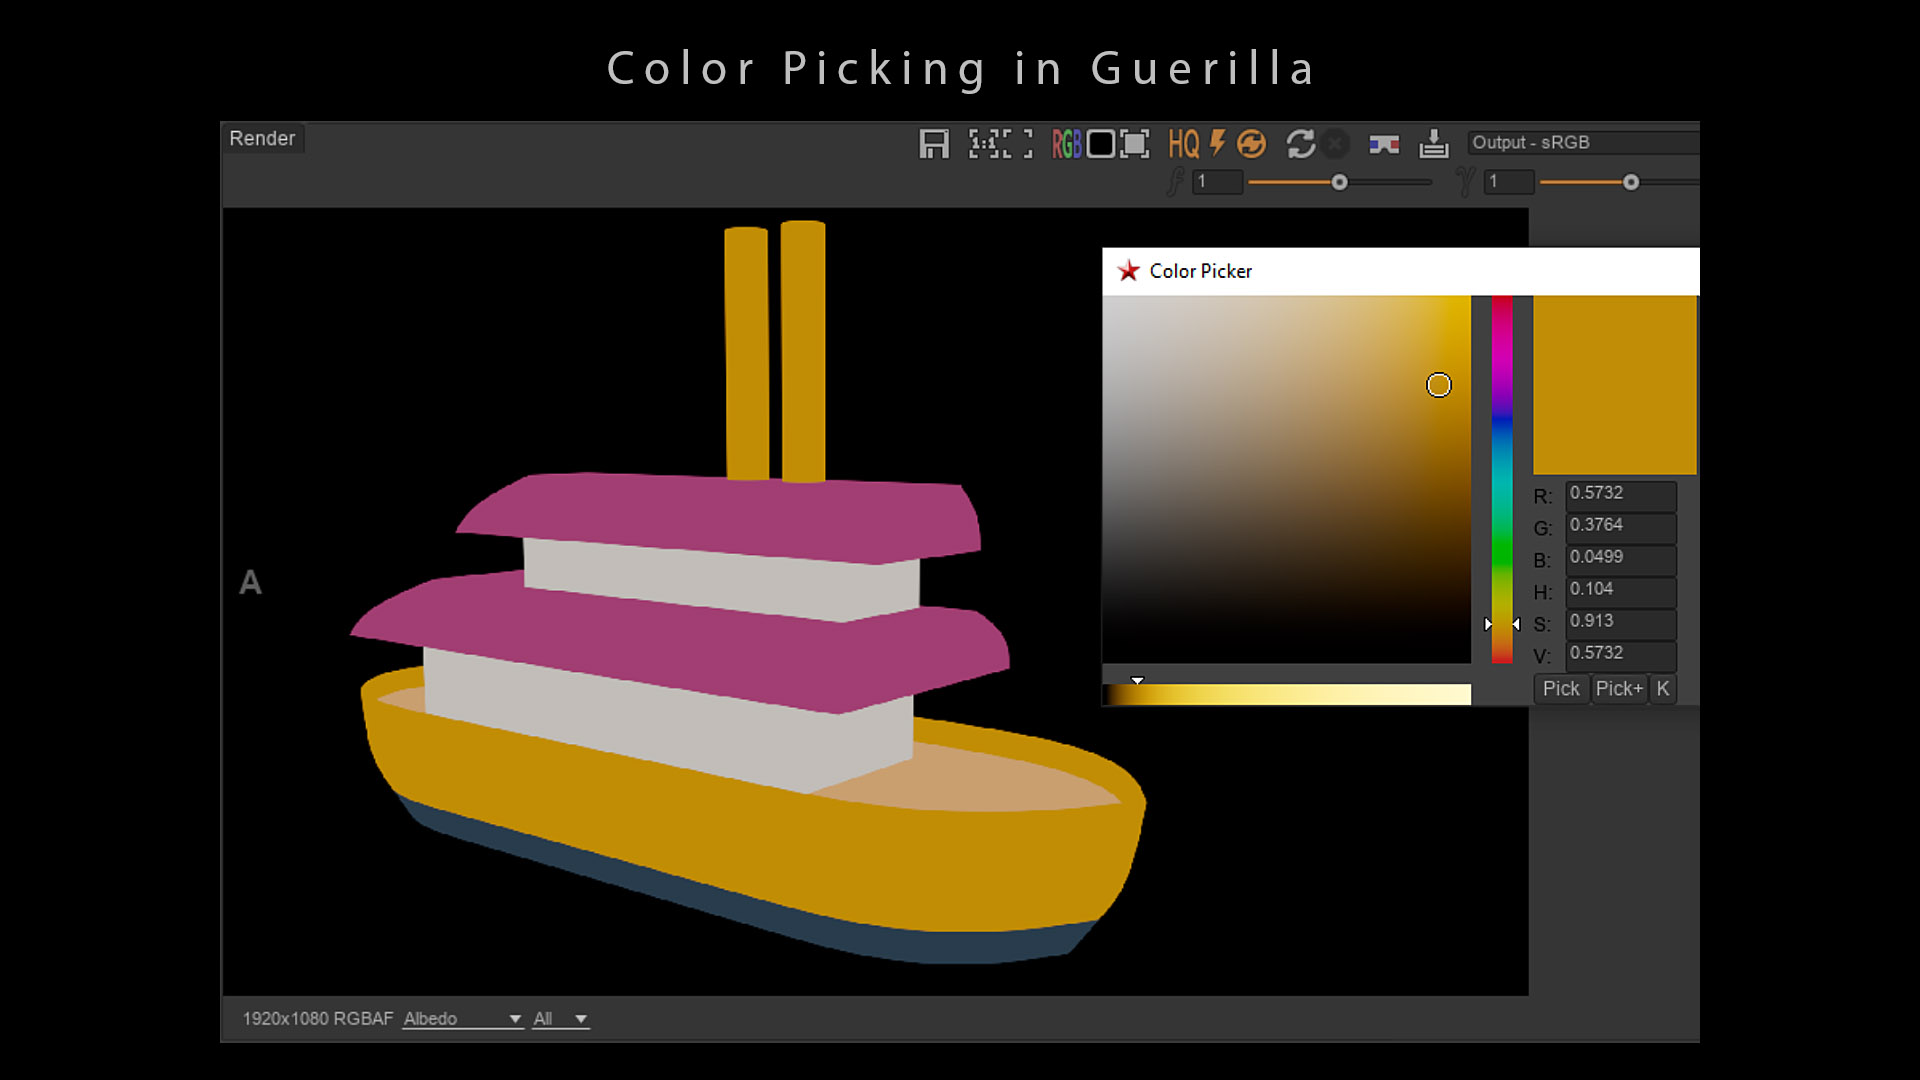The height and width of the screenshot is (1080, 1920).
Task: Click the download-to-tray export icon
Action: pos(1434,144)
